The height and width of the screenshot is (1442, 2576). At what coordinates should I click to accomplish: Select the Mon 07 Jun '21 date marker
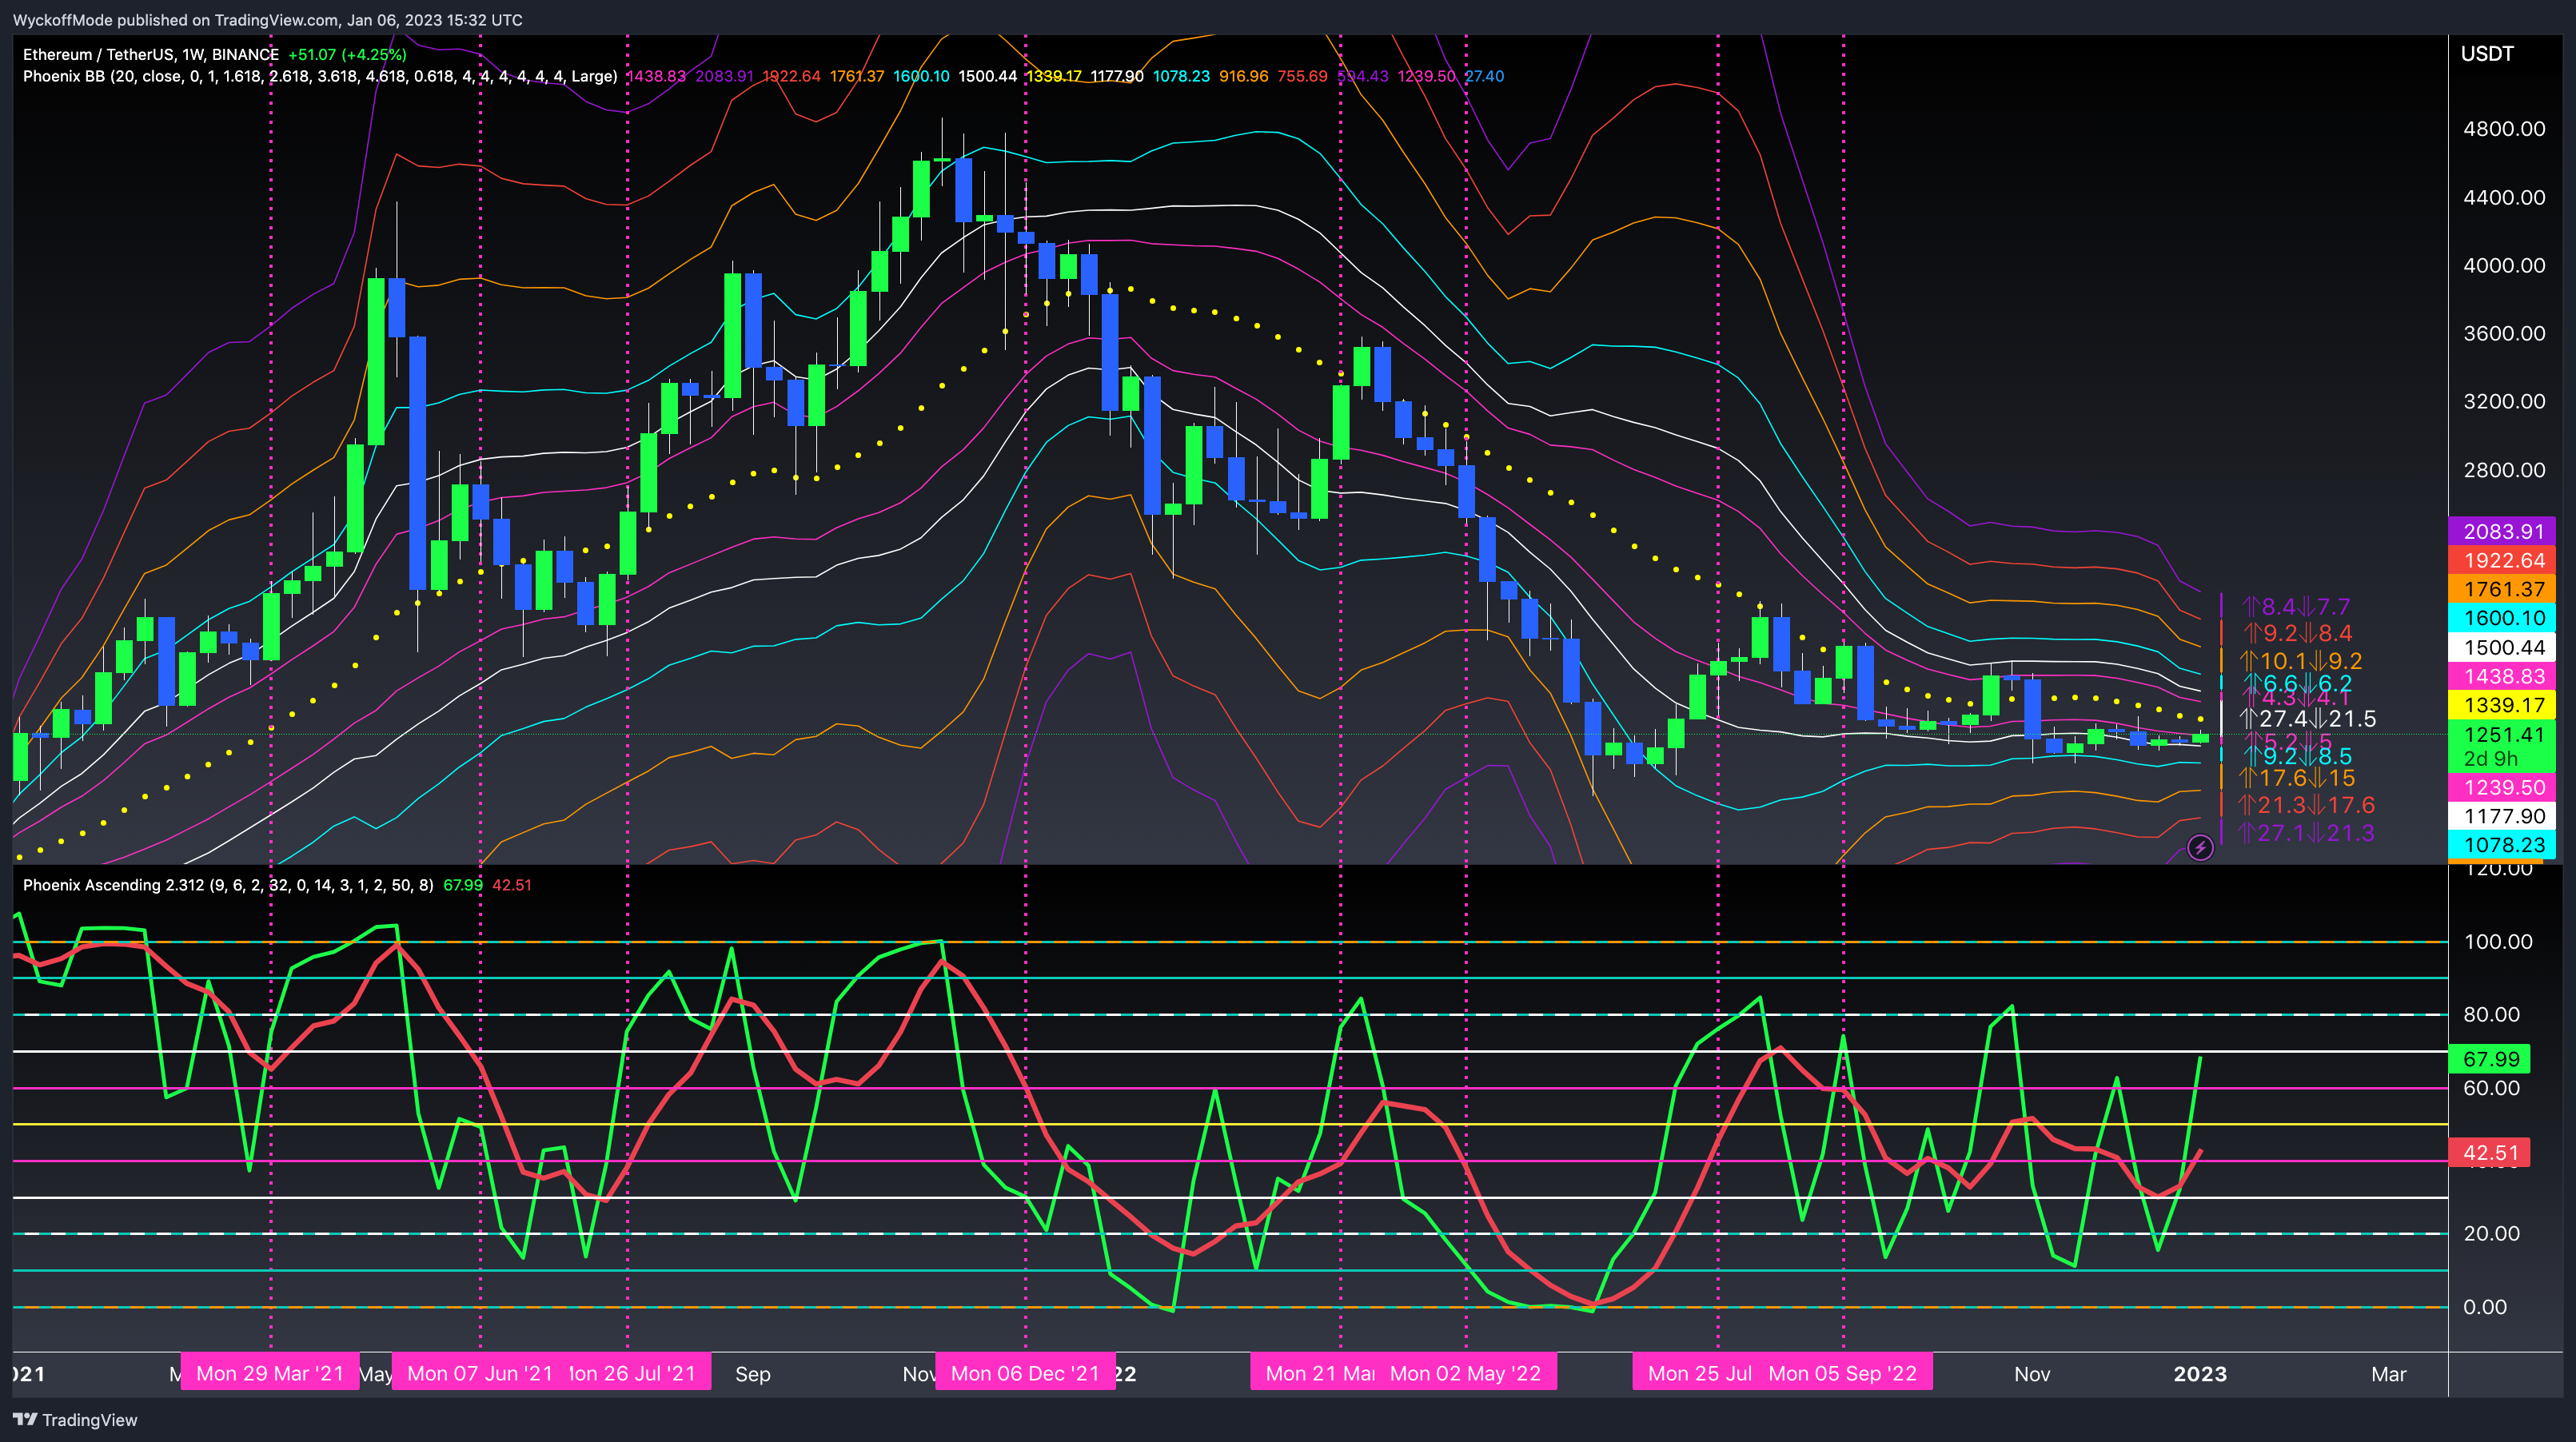click(x=480, y=1373)
